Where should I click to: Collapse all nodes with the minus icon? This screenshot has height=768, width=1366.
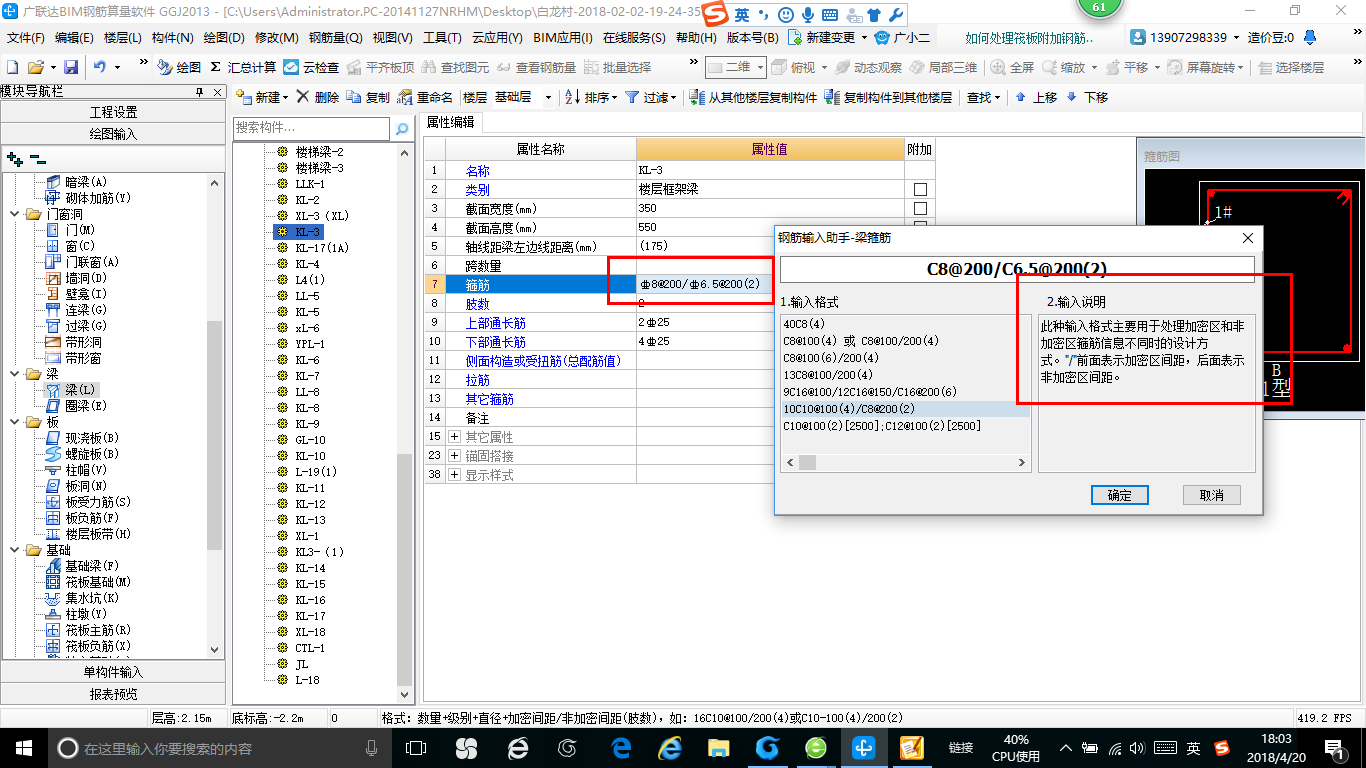click(37, 158)
